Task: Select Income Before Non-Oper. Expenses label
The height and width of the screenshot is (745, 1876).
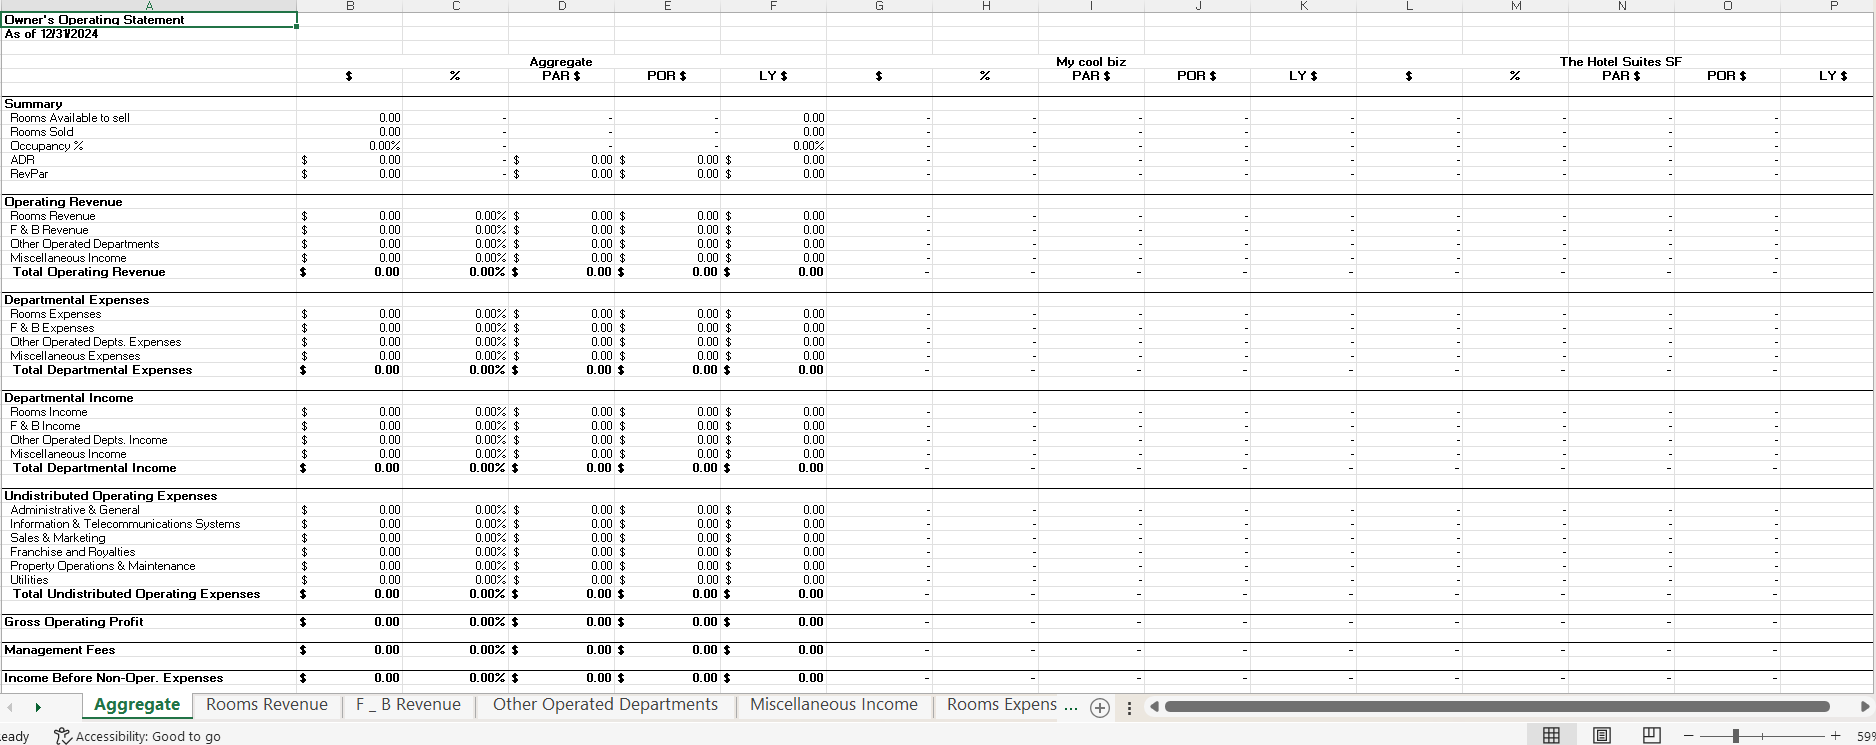Action: (114, 678)
